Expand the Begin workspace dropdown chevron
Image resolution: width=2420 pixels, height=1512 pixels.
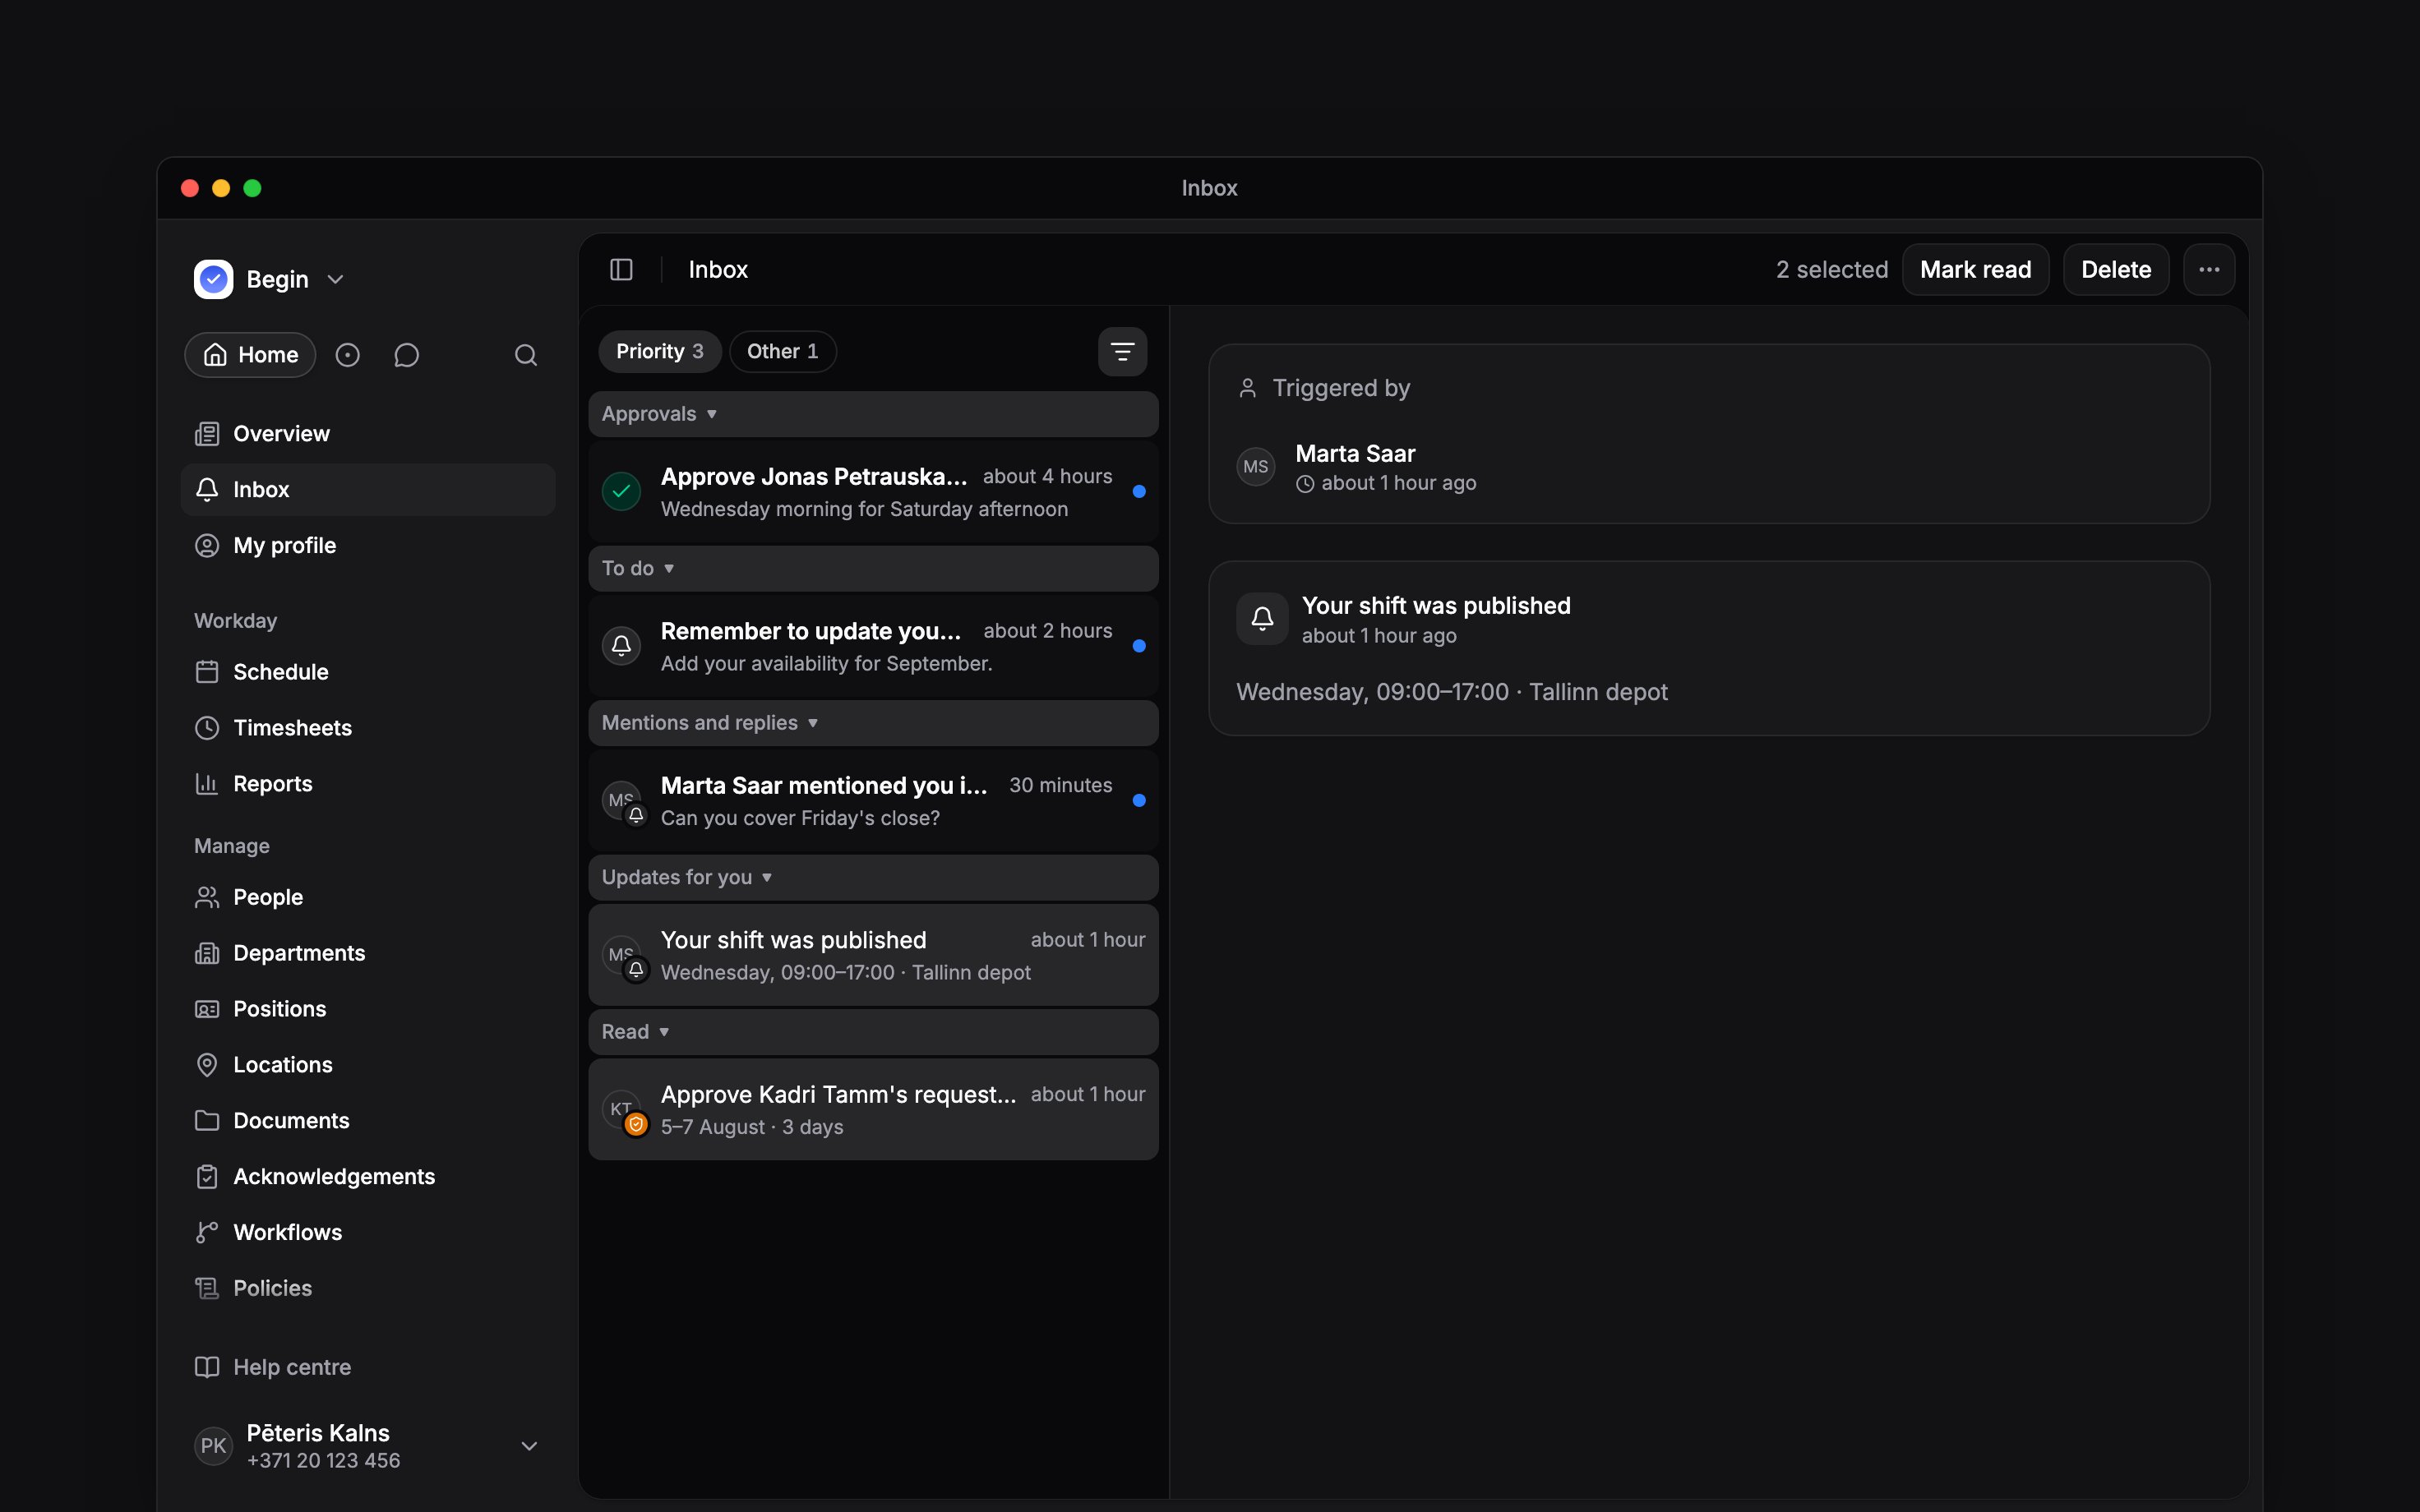coord(336,280)
